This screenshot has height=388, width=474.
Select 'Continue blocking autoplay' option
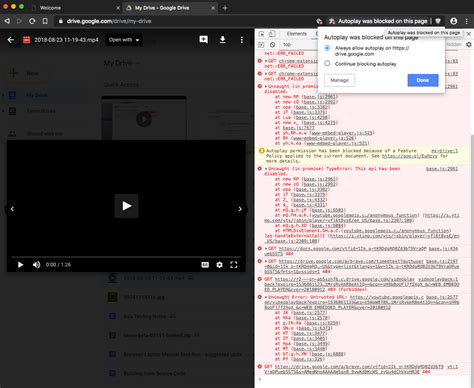327,63
